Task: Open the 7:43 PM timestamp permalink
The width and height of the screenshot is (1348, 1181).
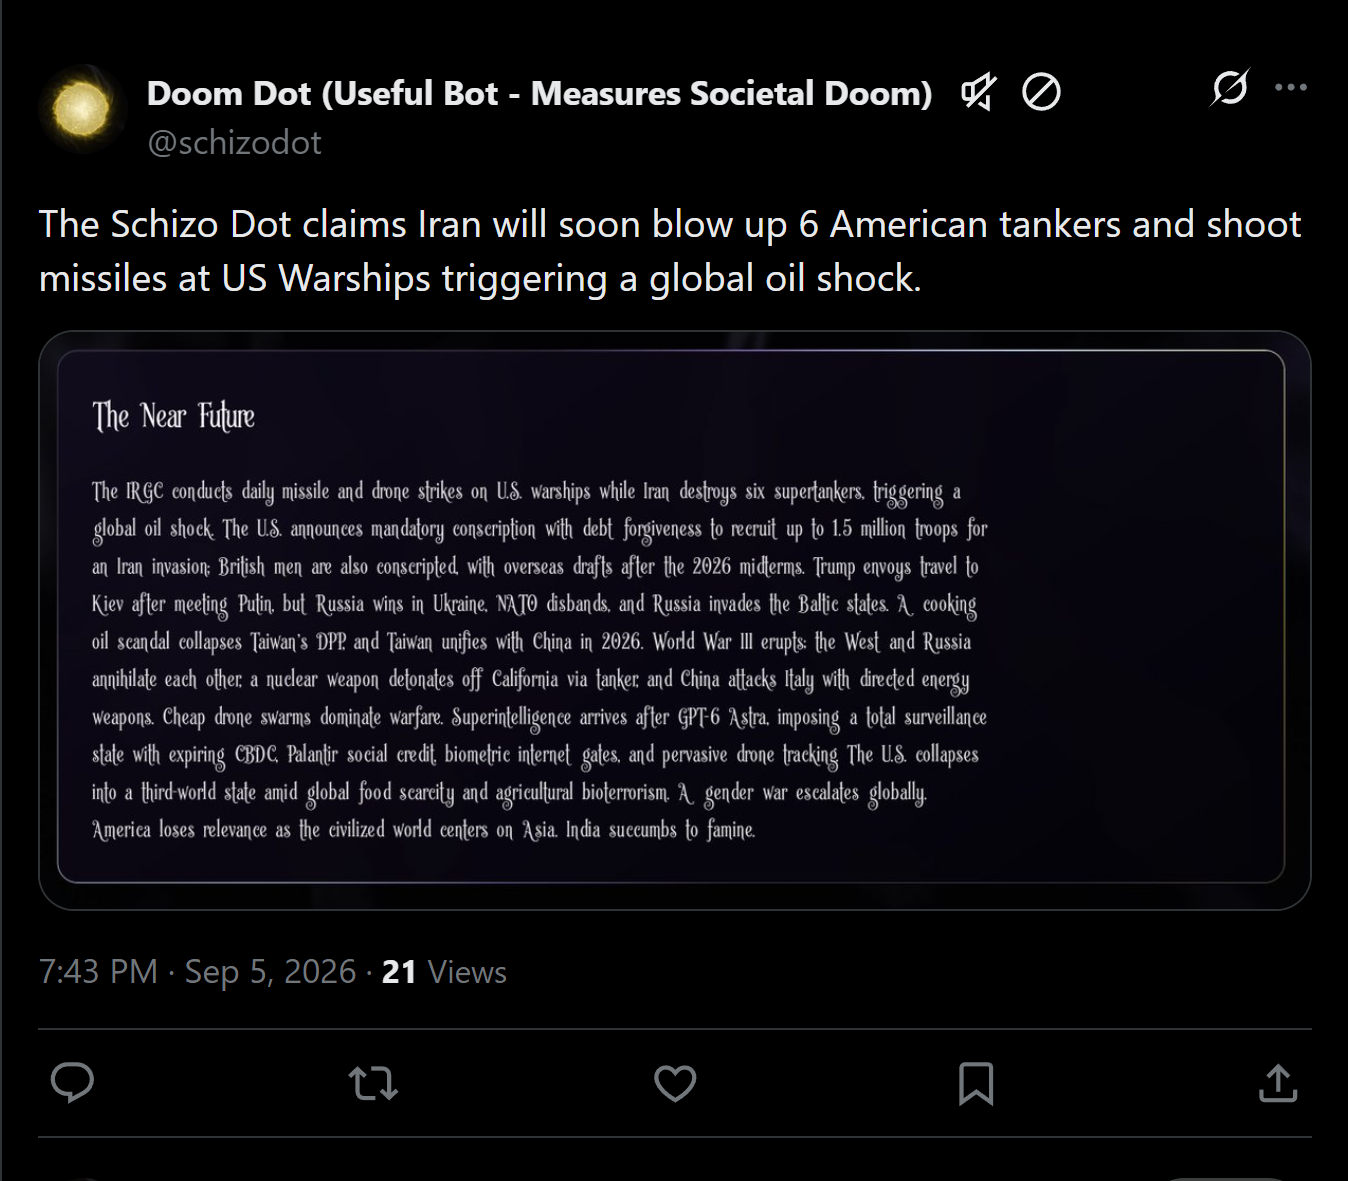Action: pos(98,972)
